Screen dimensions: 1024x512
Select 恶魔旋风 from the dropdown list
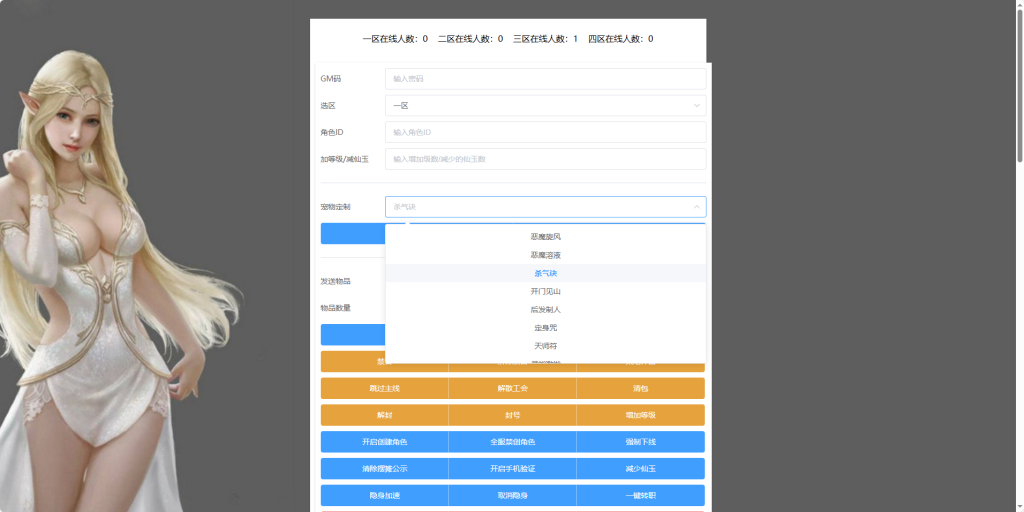coord(545,237)
